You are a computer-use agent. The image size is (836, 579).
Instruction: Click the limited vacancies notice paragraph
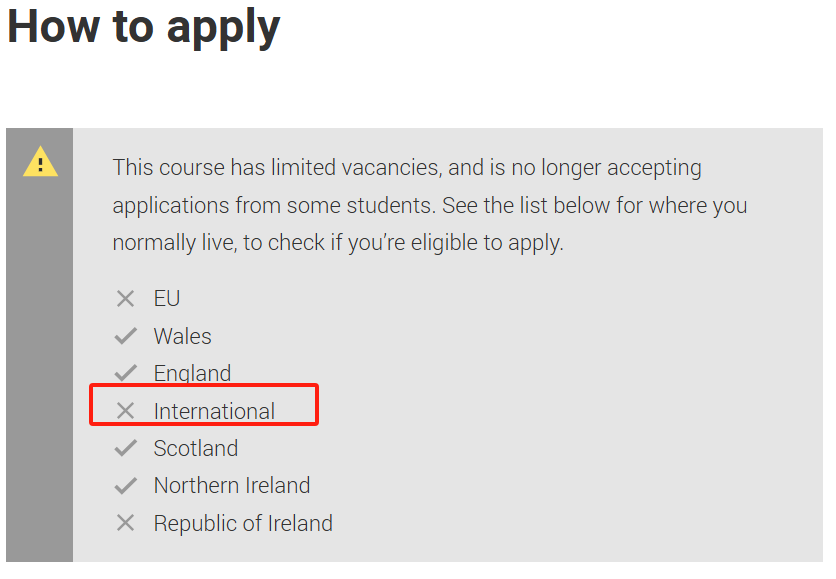pos(430,205)
